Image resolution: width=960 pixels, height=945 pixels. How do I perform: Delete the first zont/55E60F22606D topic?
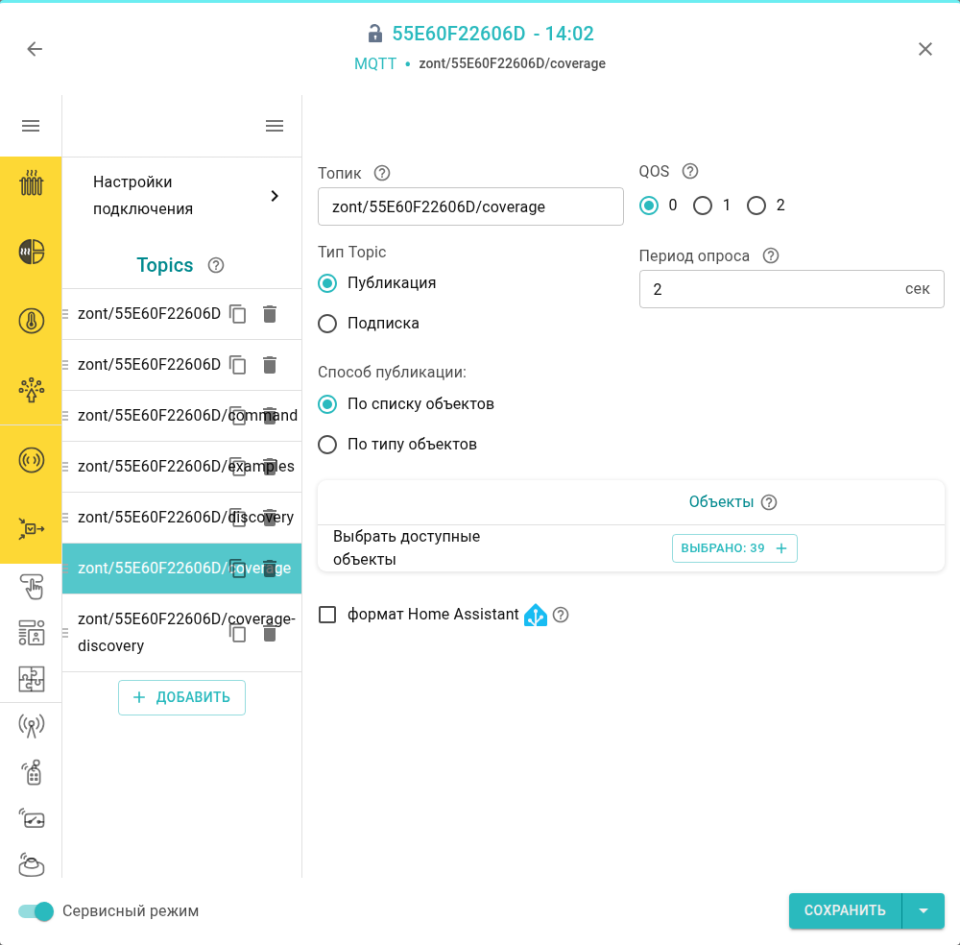pyautogui.click(x=269, y=314)
